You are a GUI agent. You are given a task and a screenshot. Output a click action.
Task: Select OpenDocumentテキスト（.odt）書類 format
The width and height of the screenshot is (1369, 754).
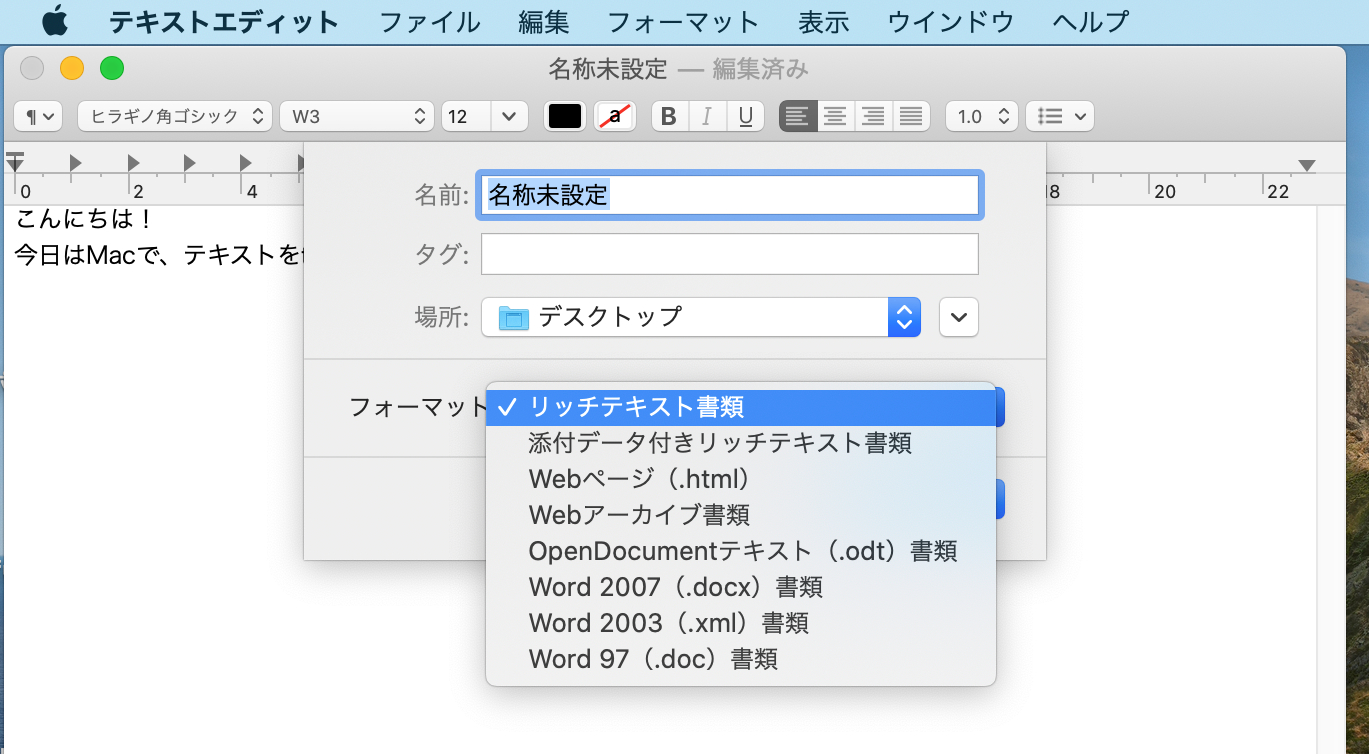pos(741,551)
